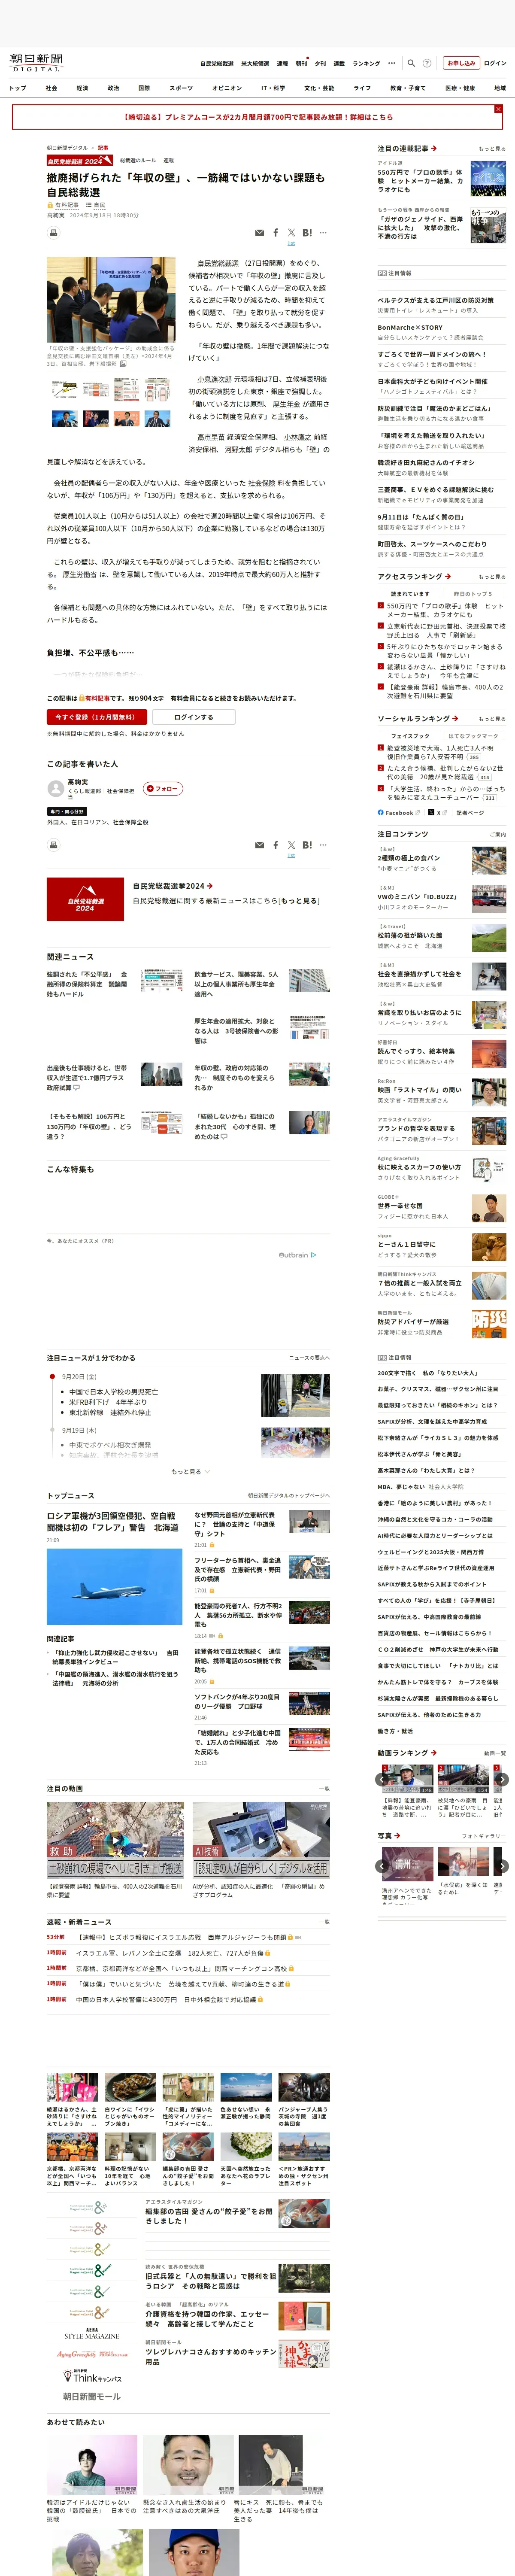Open more dots below author section

323,845
